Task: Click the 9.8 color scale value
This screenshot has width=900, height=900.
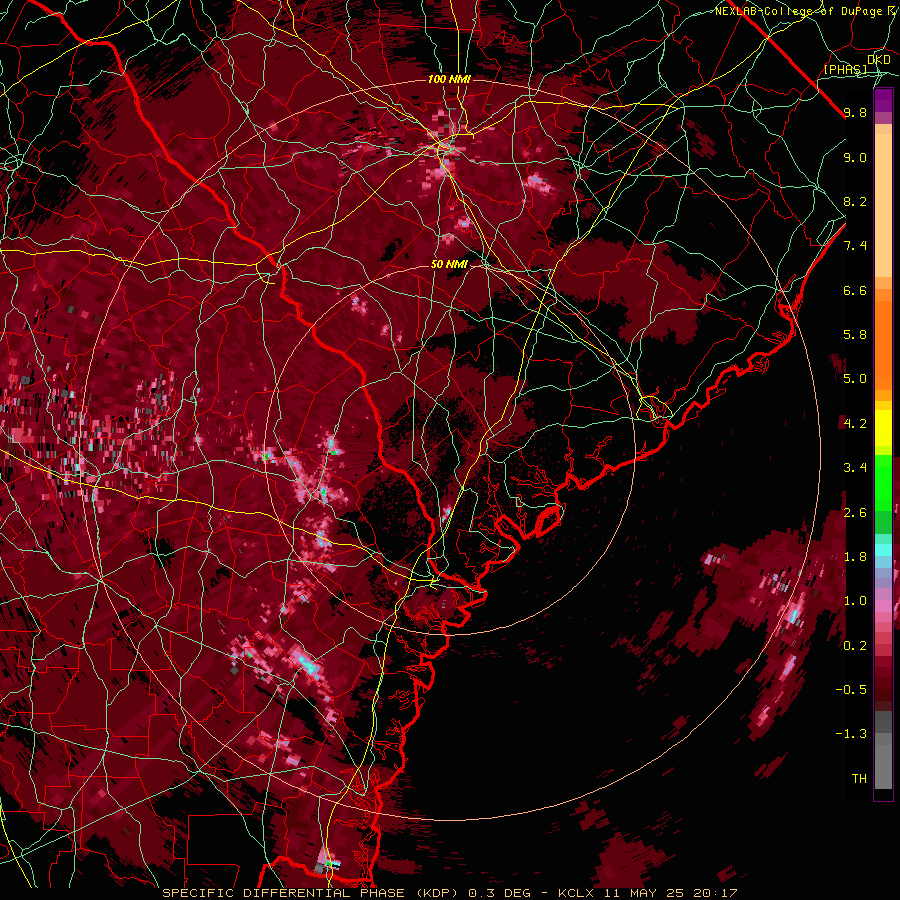Action: click(855, 112)
